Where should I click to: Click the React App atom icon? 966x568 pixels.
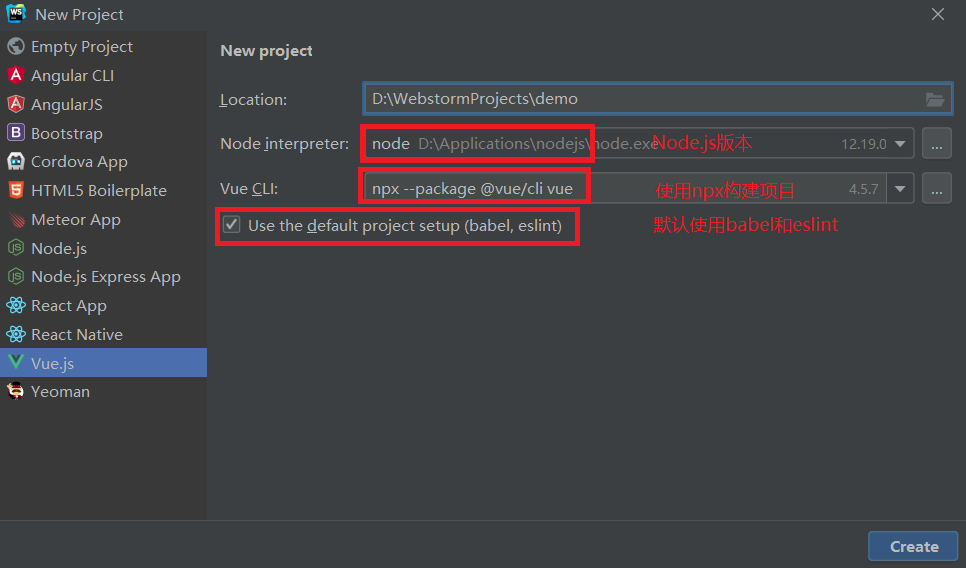click(x=15, y=306)
